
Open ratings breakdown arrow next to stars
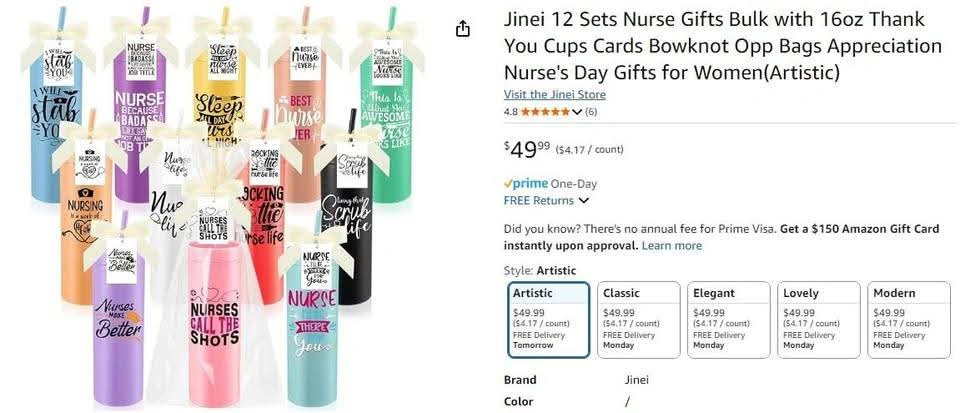pyautogui.click(x=578, y=112)
